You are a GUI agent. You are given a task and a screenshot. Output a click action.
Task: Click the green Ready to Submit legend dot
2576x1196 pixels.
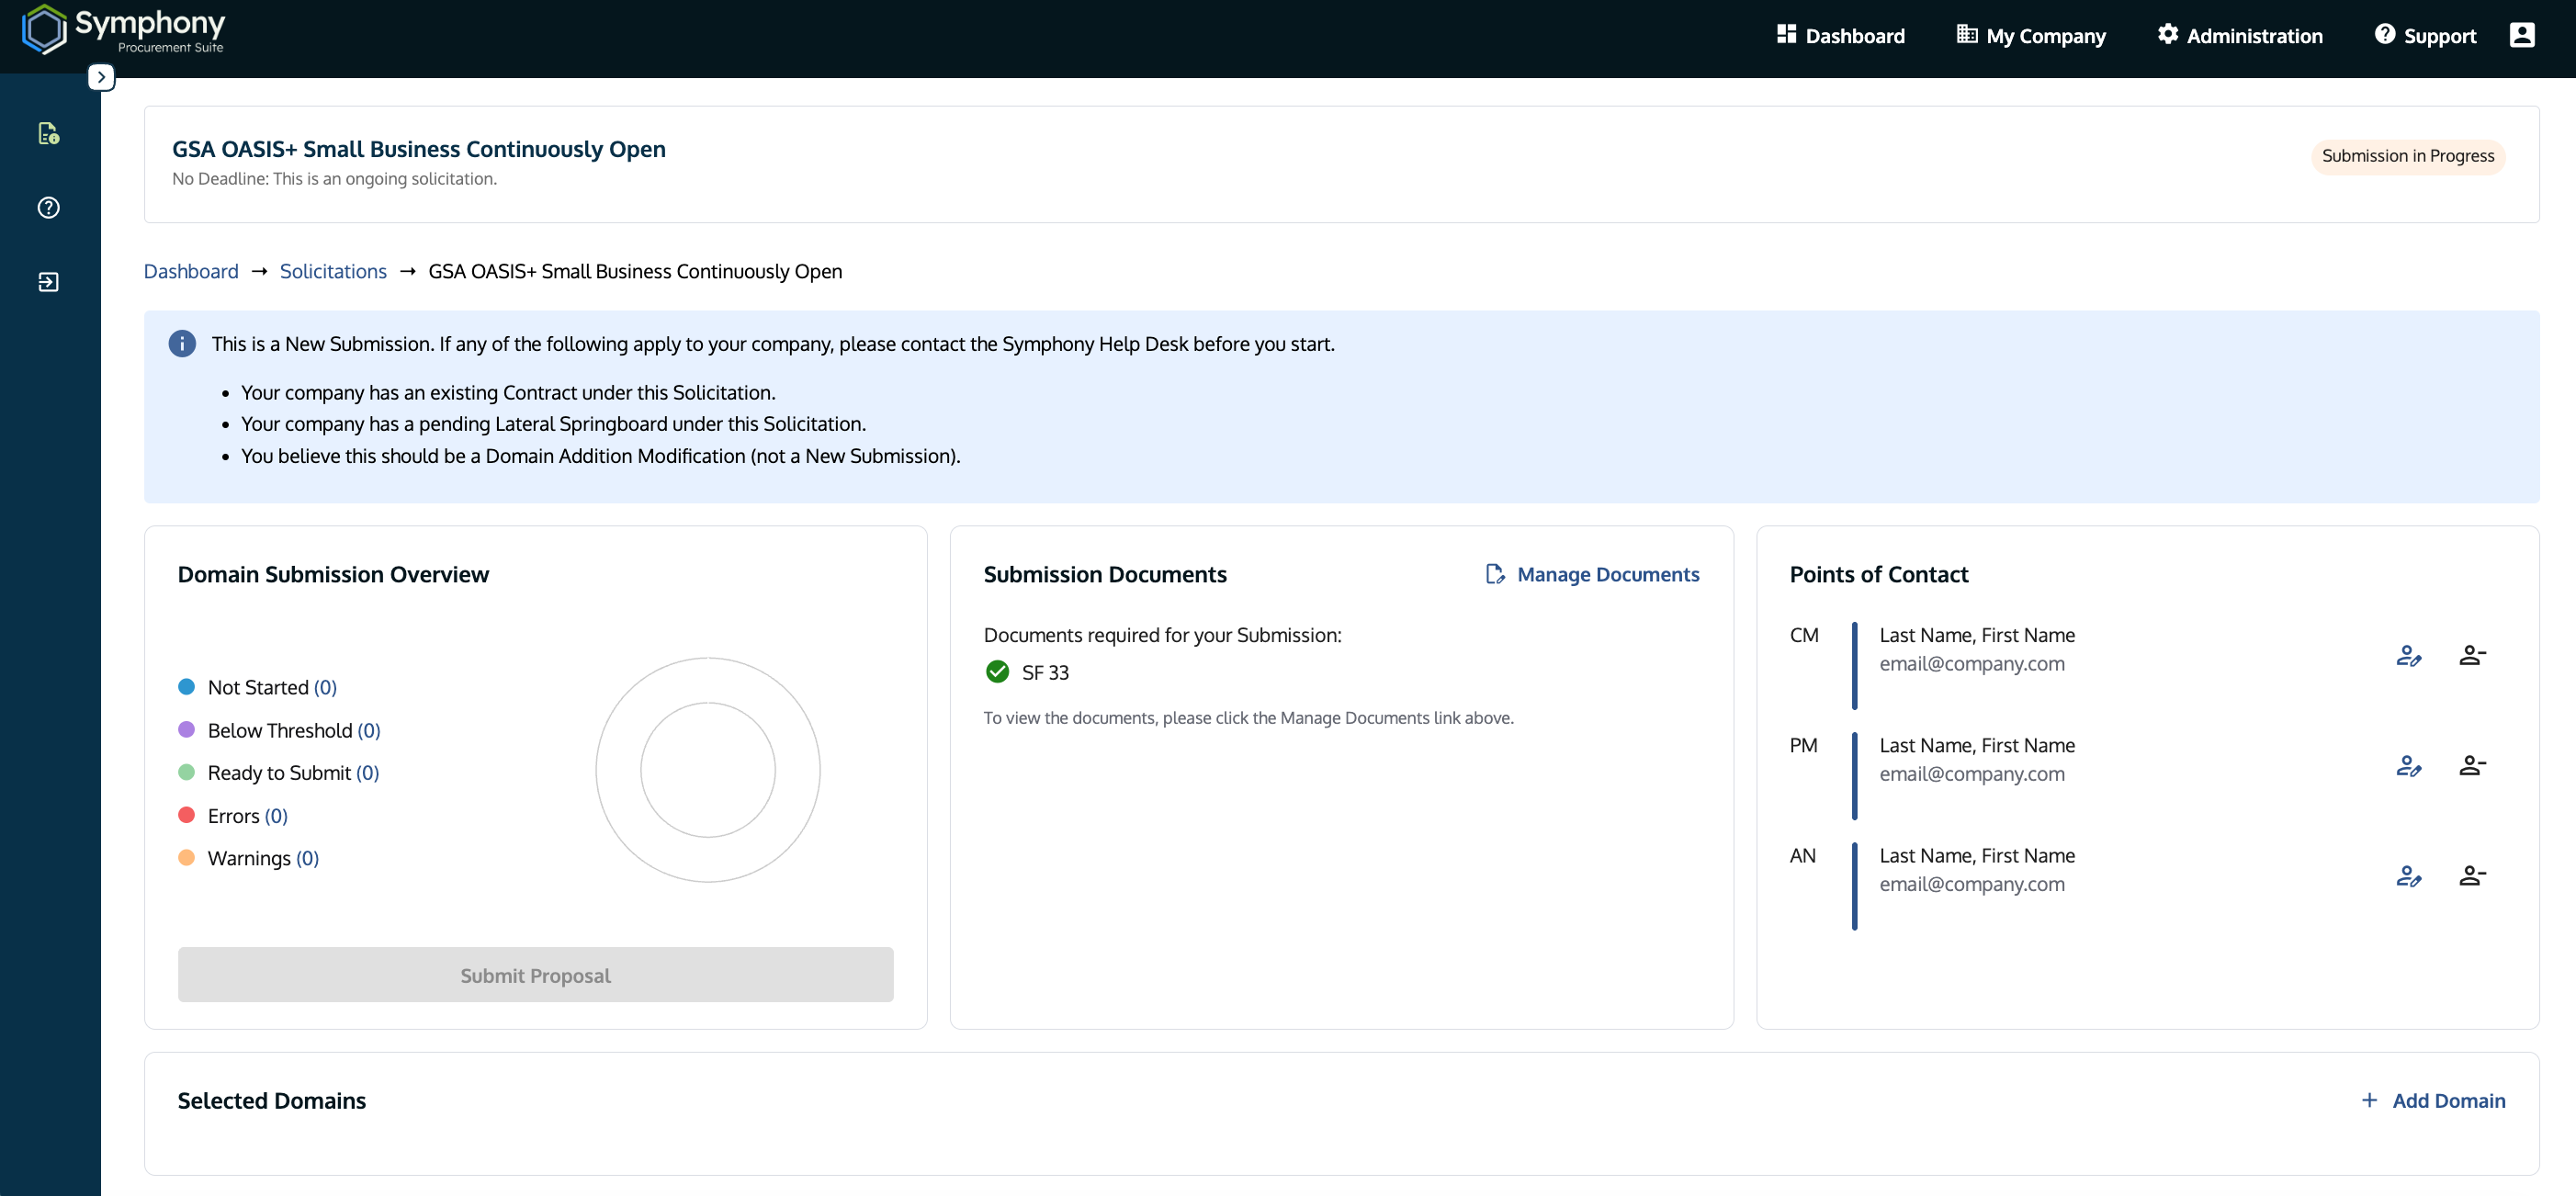point(186,772)
